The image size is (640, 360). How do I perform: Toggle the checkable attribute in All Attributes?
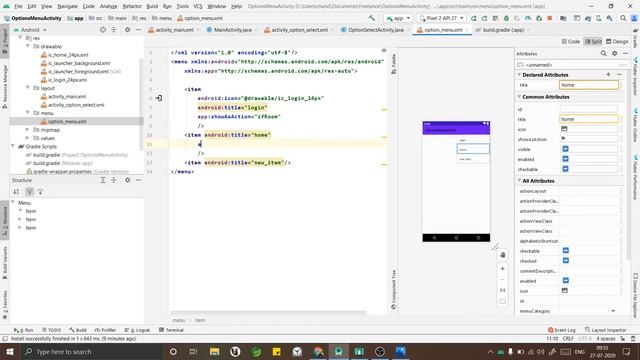[x=566, y=251]
